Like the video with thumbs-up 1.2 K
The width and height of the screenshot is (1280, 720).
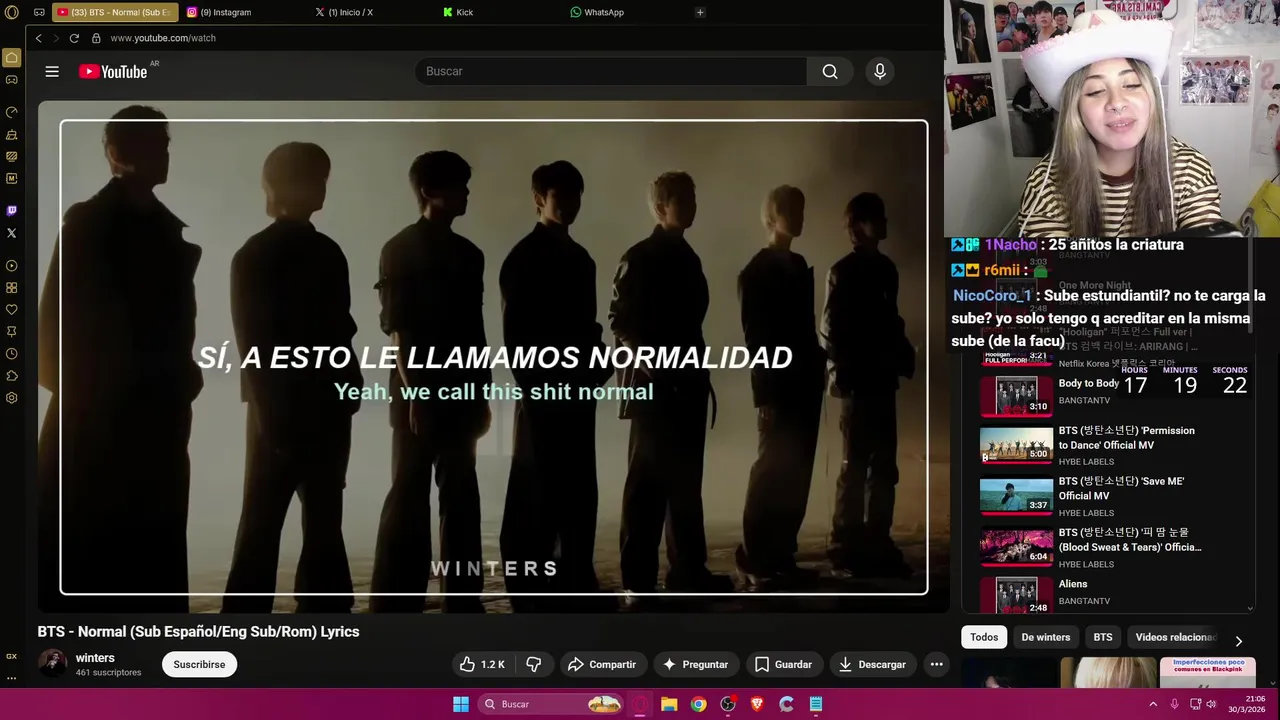click(483, 664)
